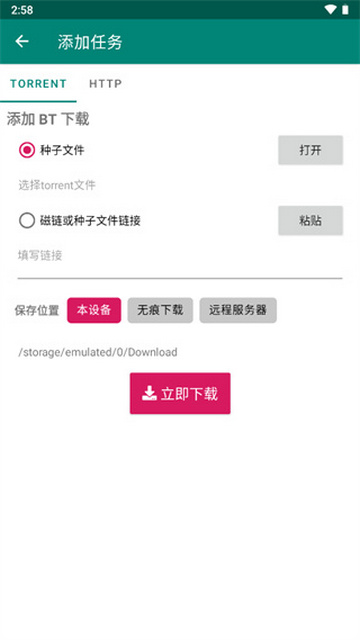
Task: Tap the clock showing 2:58
Action: tap(22, 10)
